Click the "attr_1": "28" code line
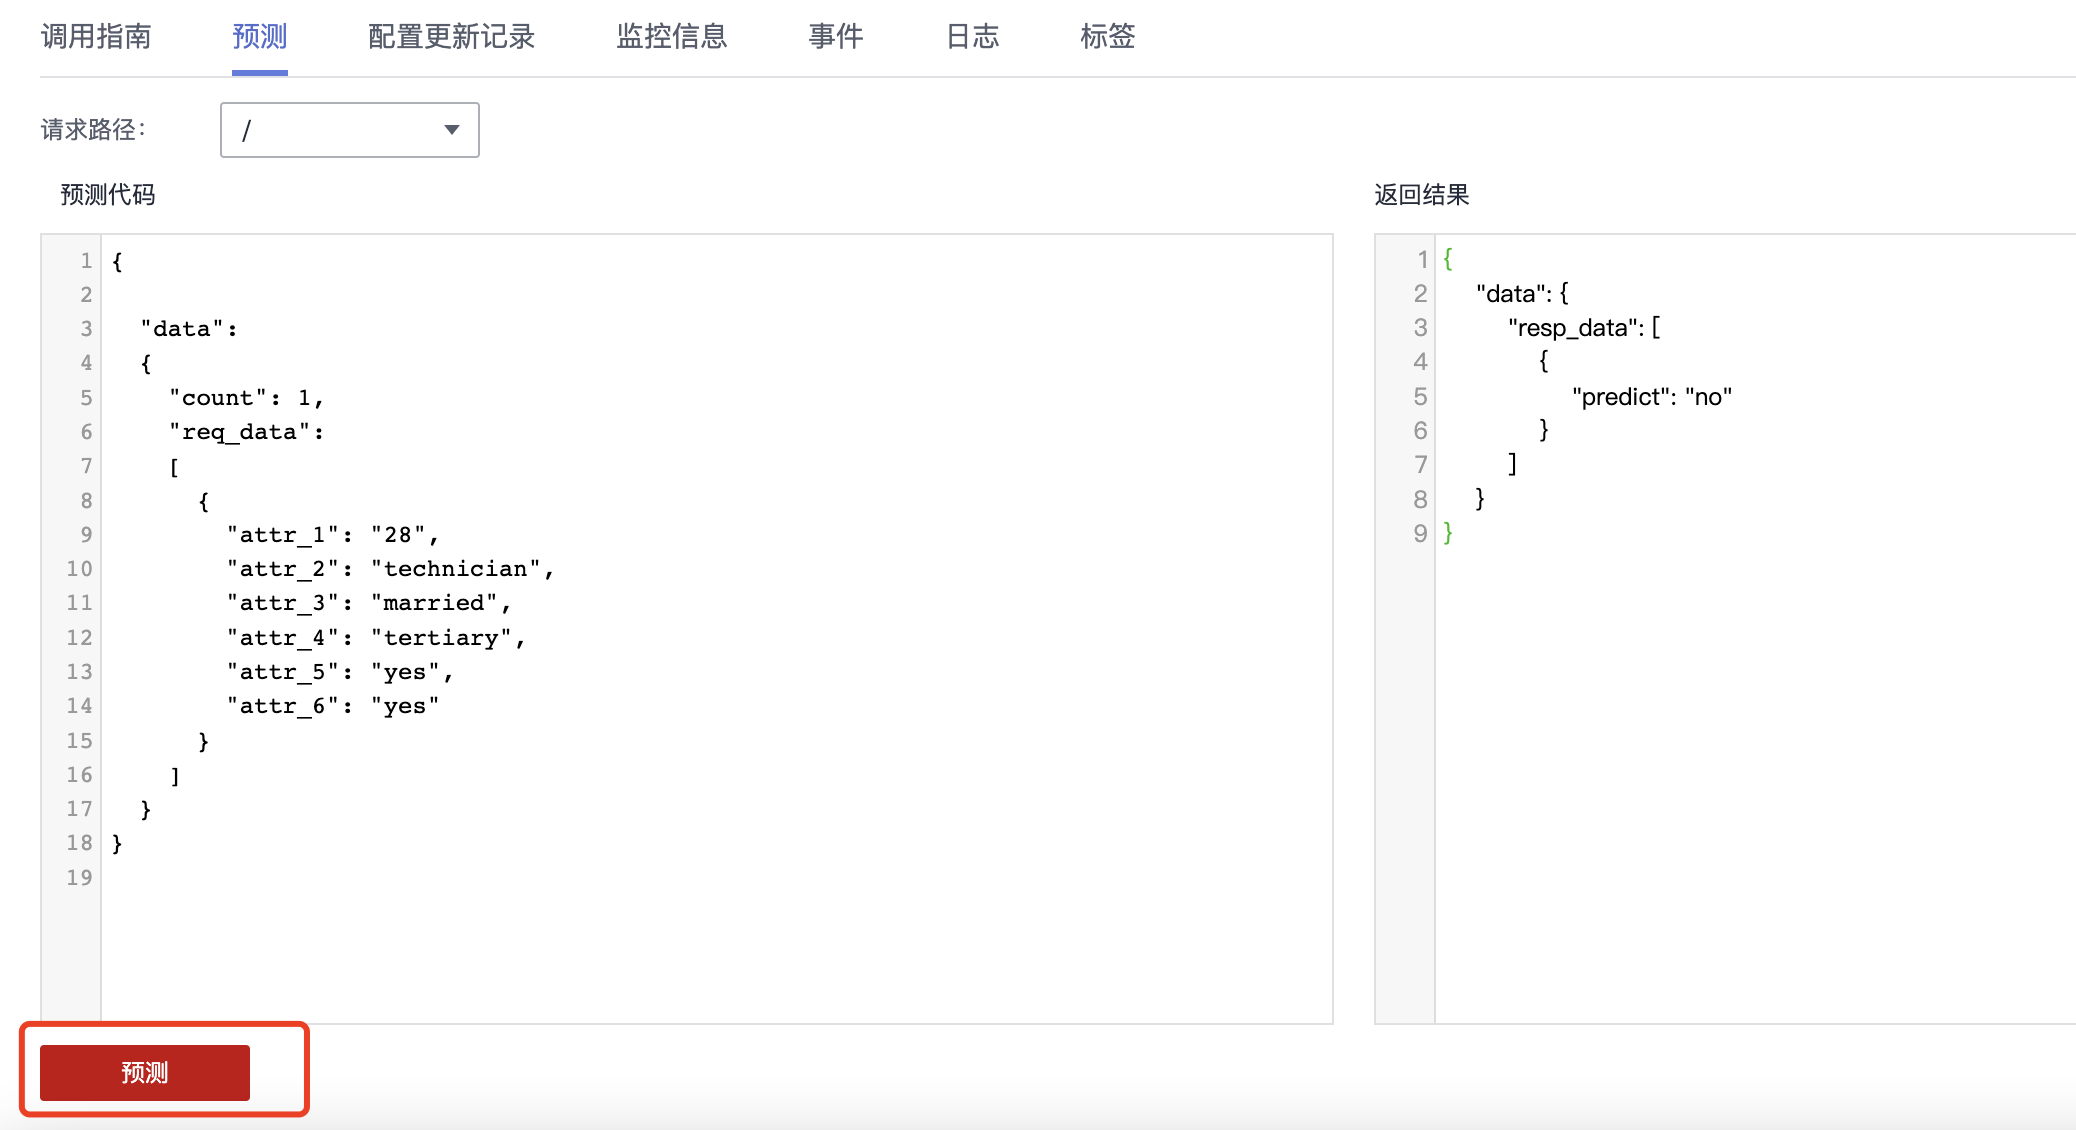This screenshot has height=1130, width=2076. (x=333, y=535)
